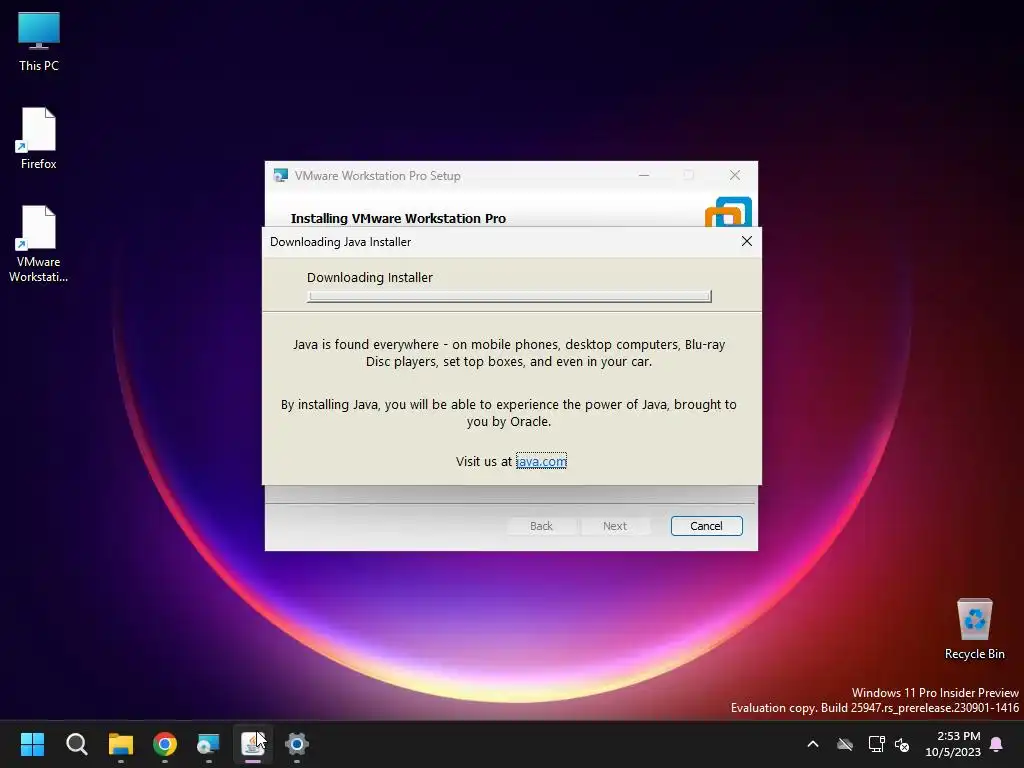Click Cancel in VMware Setup

click(707, 526)
